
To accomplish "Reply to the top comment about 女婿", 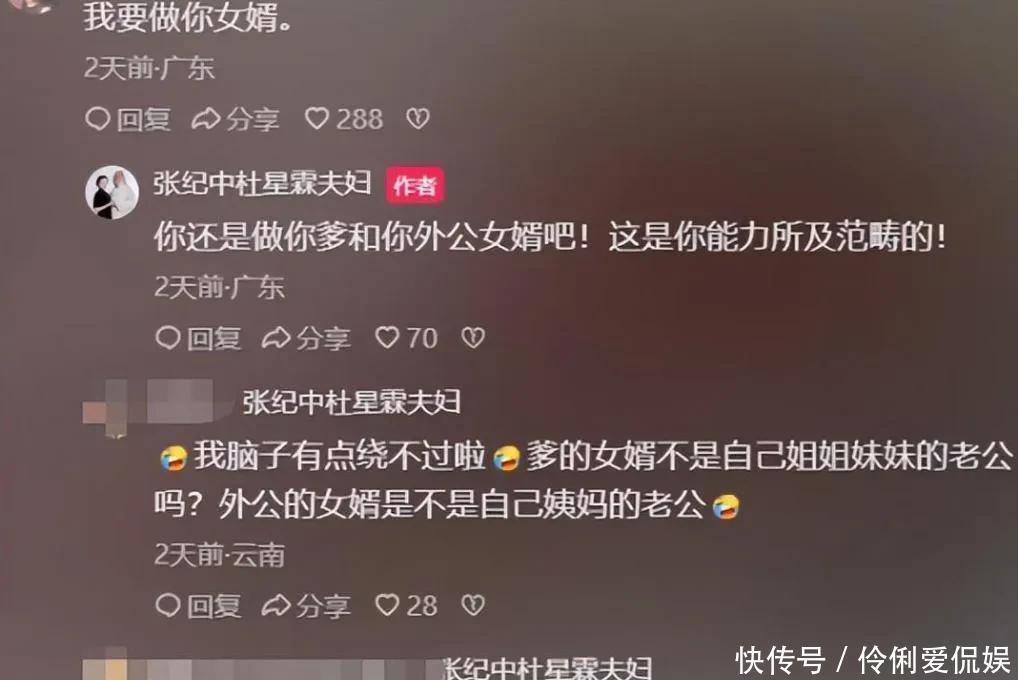I will [x=128, y=119].
